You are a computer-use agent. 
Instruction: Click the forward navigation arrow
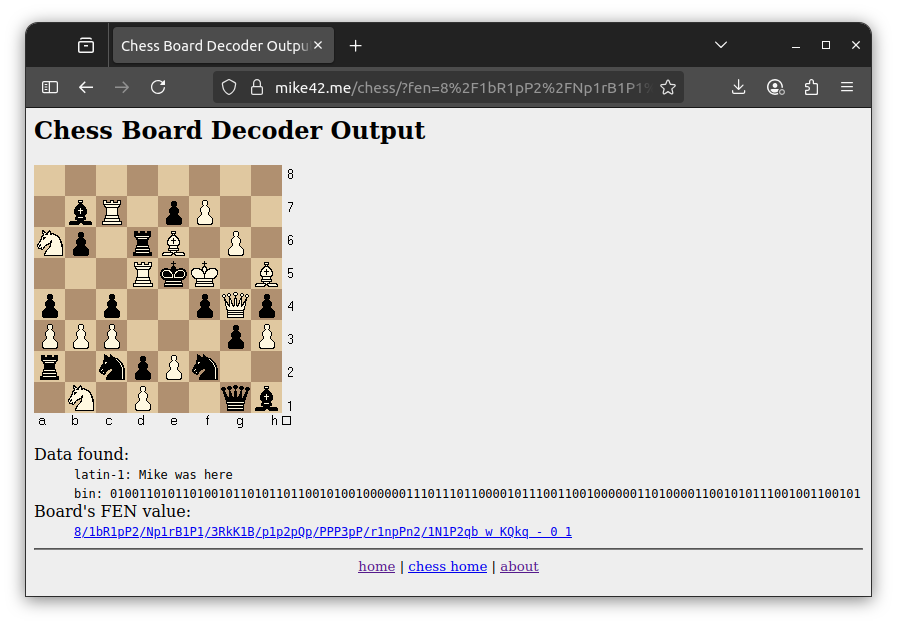pos(122,87)
